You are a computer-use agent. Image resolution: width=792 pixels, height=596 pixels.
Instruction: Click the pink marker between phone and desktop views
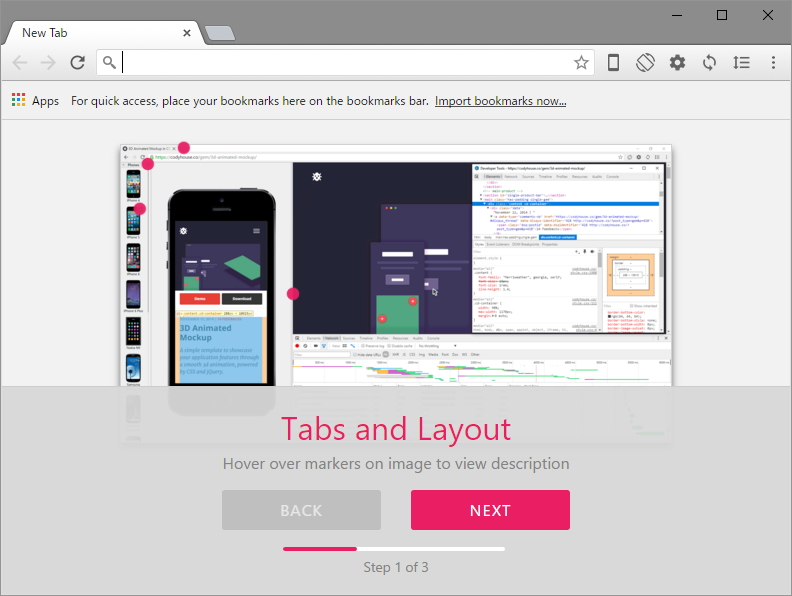293,293
